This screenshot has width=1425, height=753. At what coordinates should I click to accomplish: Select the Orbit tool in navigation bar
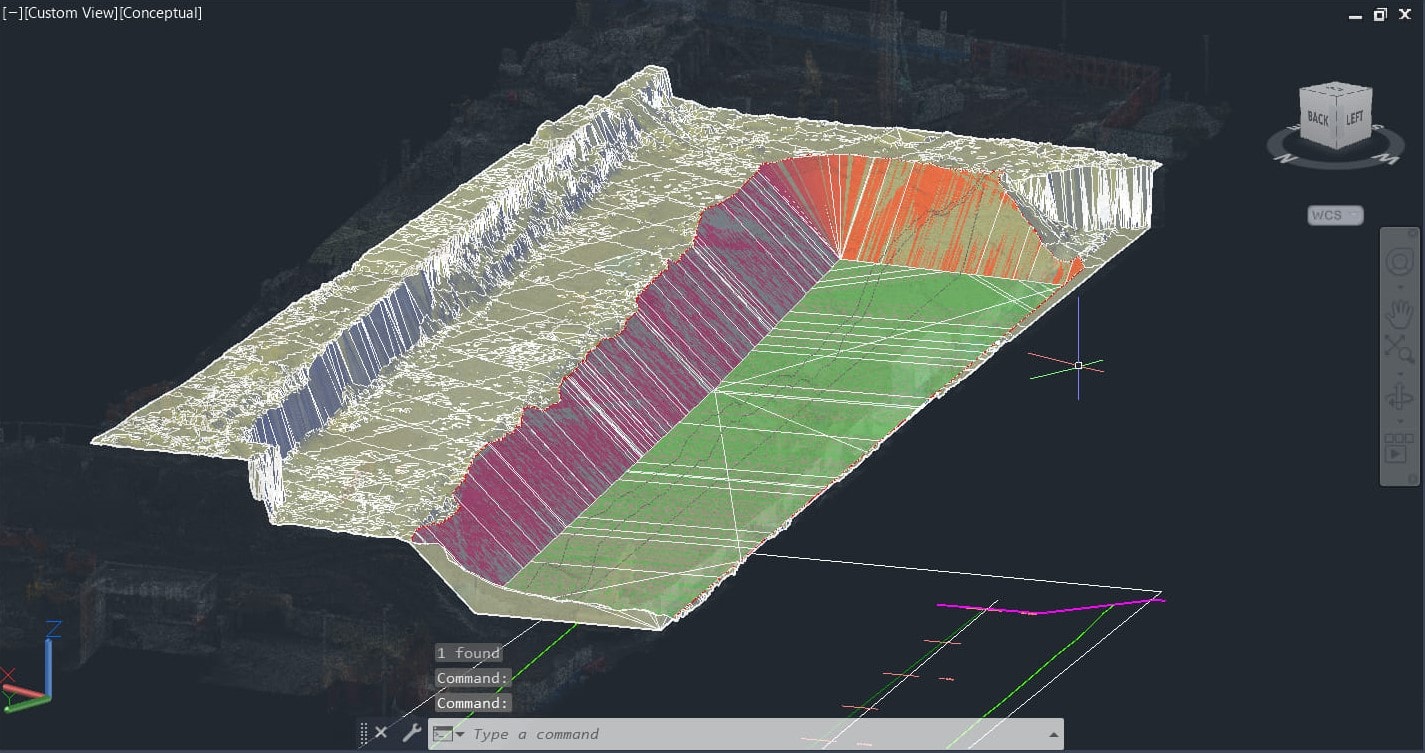(1398, 398)
